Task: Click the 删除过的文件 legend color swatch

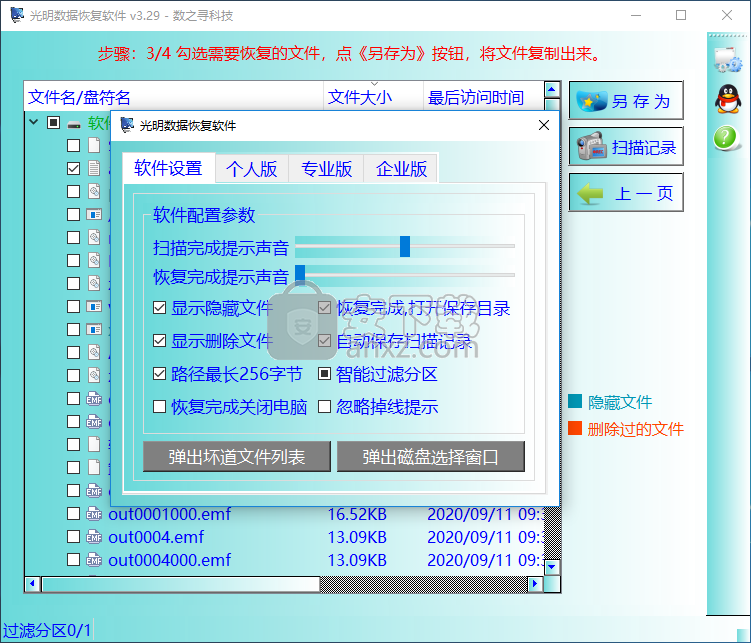Action: [575, 428]
